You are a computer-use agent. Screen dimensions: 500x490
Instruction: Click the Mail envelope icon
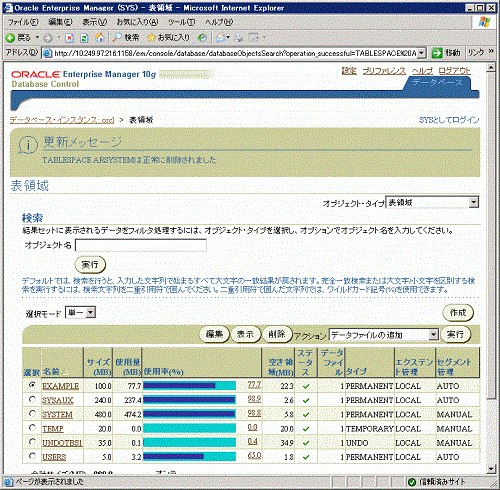tap(220, 38)
